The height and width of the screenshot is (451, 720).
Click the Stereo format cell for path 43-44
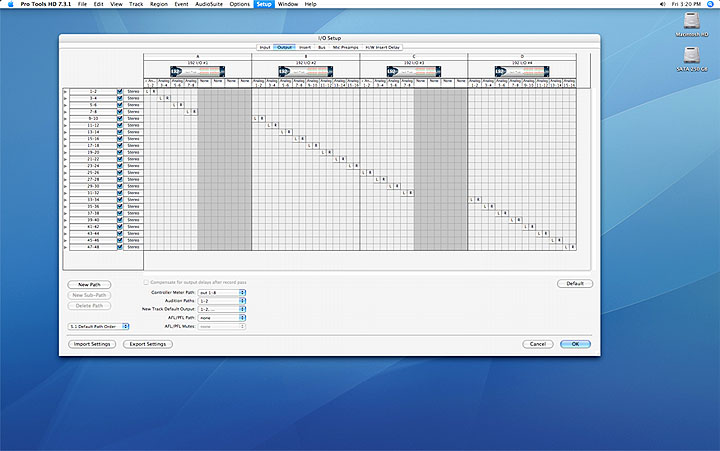point(133,234)
